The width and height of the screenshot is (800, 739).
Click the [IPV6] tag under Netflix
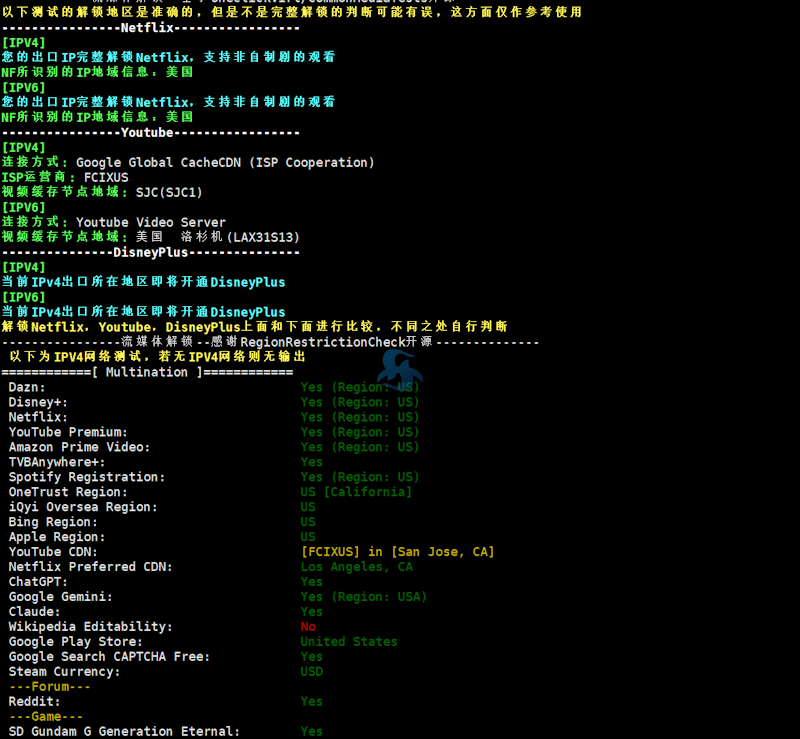(23, 88)
